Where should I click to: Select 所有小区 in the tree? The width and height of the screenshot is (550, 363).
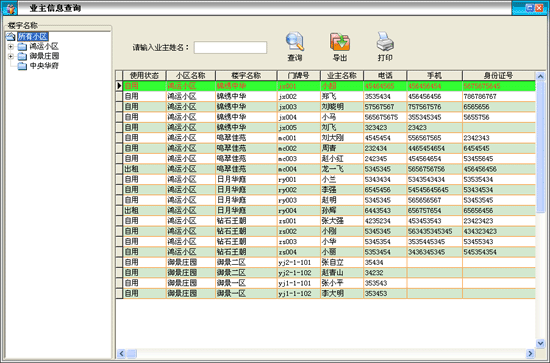point(33,36)
